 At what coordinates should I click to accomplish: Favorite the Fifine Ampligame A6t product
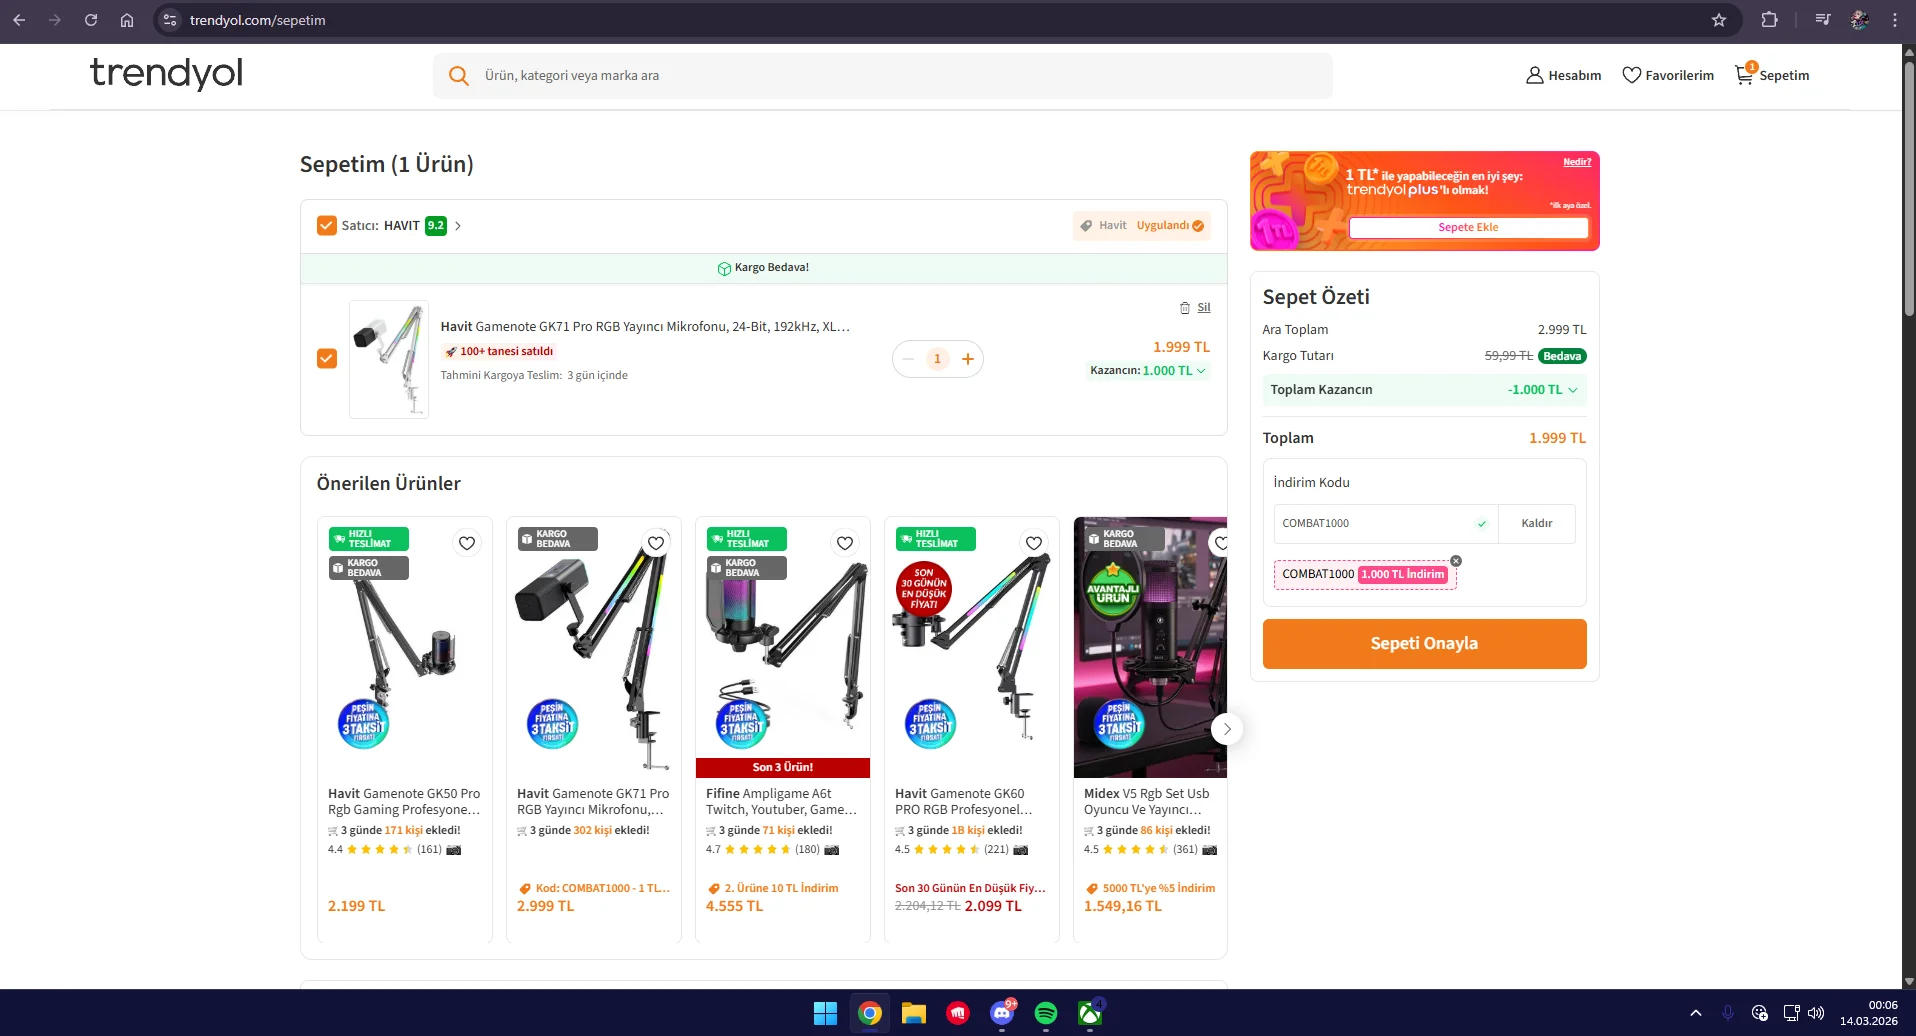click(845, 543)
